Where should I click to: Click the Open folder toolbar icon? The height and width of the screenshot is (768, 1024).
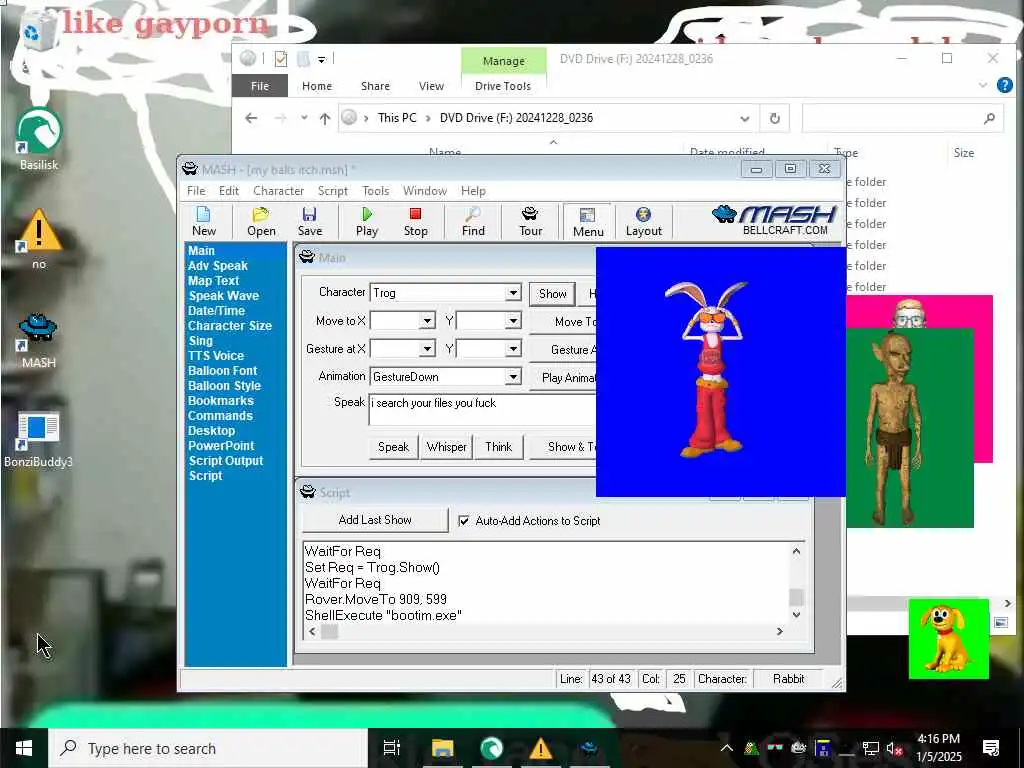tap(261, 221)
